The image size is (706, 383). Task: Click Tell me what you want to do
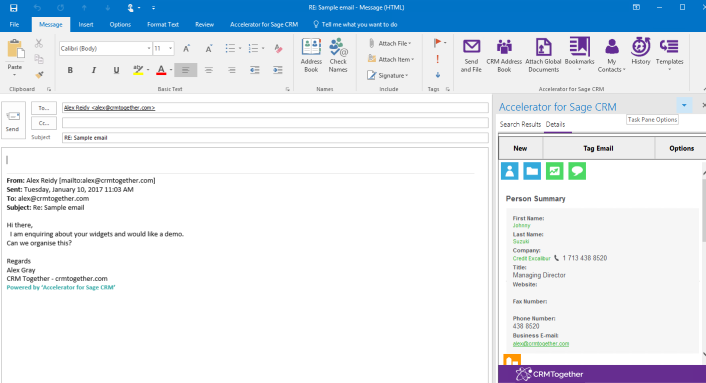pyautogui.click(x=355, y=24)
